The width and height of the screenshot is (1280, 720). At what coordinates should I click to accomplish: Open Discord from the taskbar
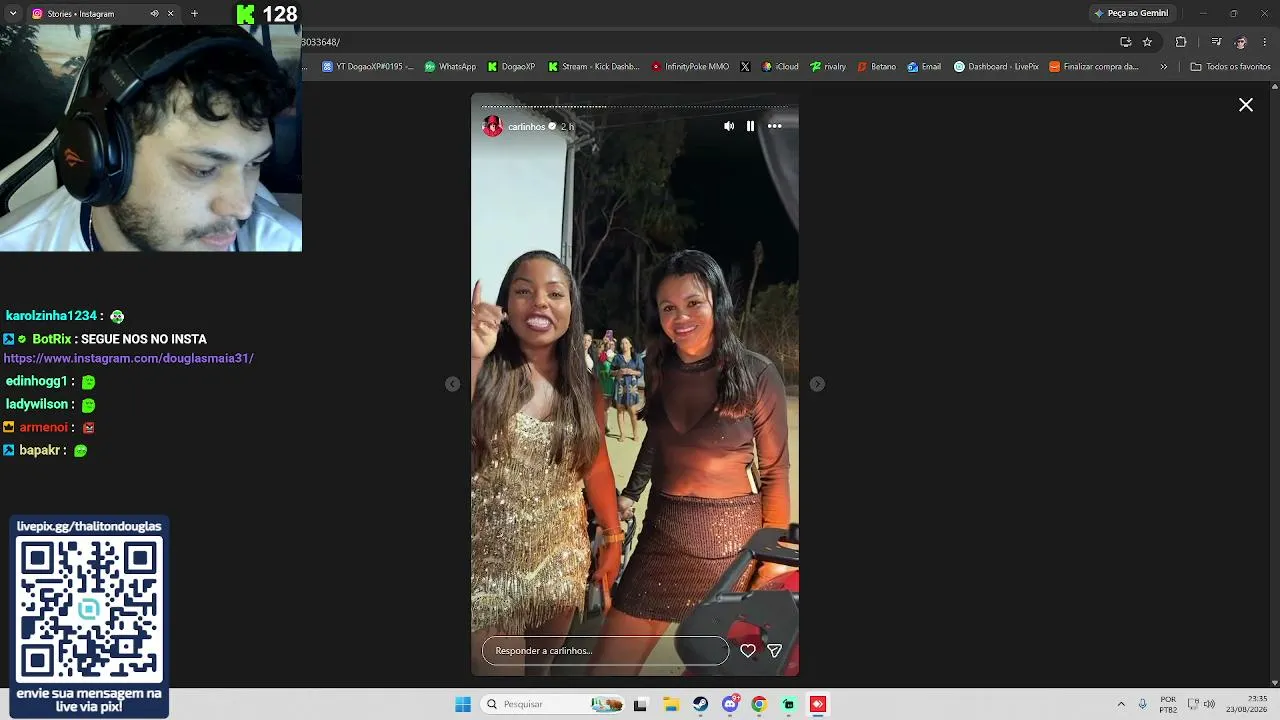tap(730, 704)
